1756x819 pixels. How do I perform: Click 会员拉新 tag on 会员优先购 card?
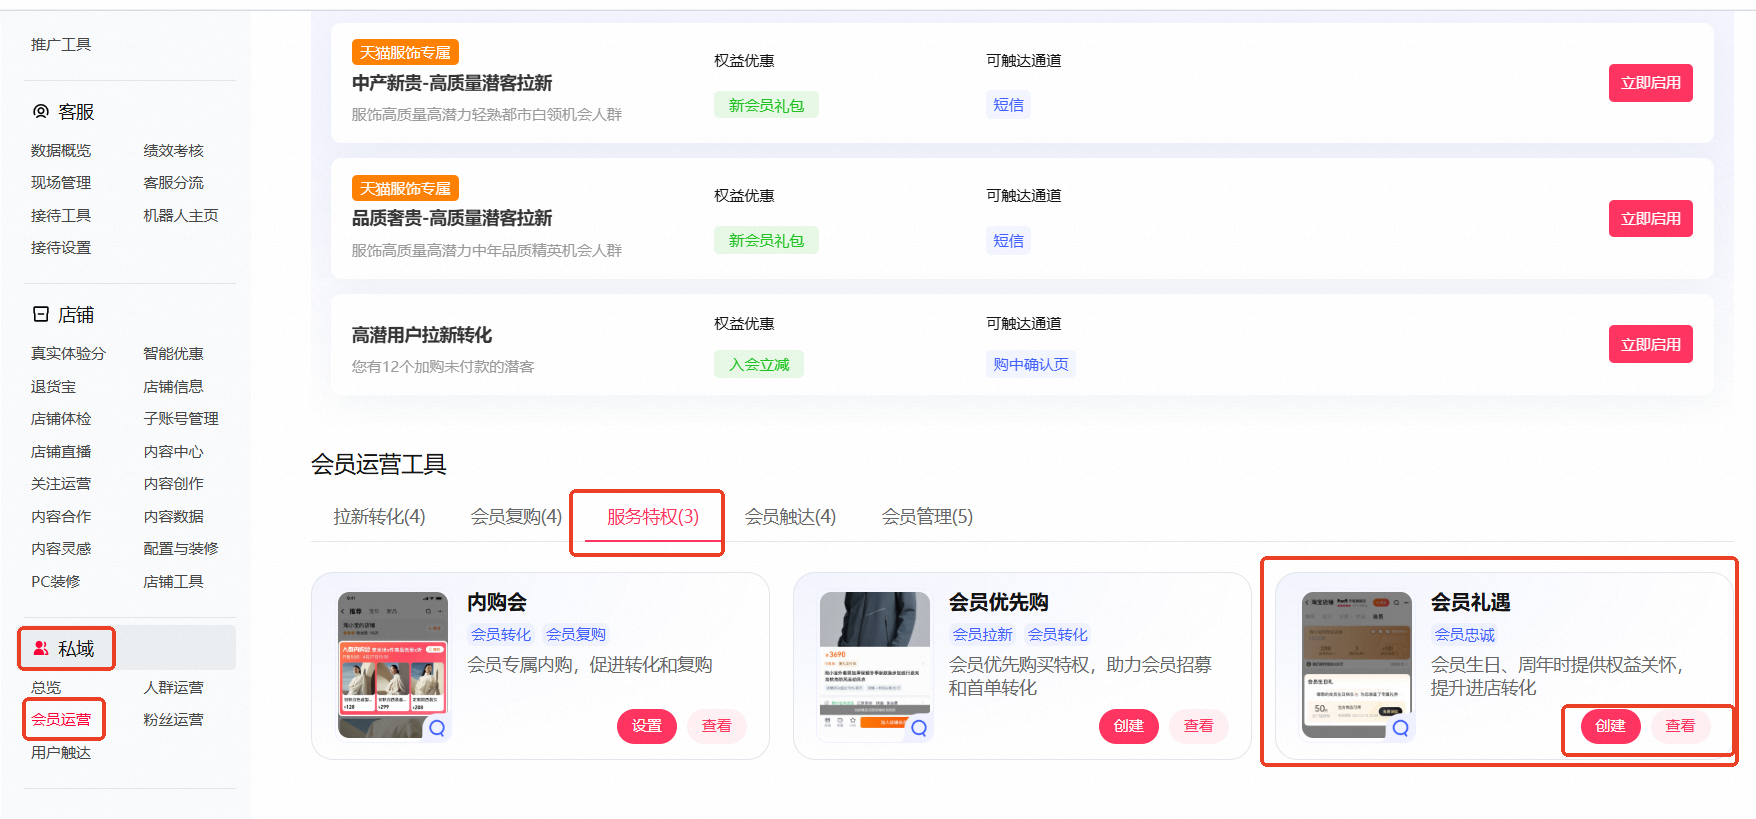pos(983,635)
